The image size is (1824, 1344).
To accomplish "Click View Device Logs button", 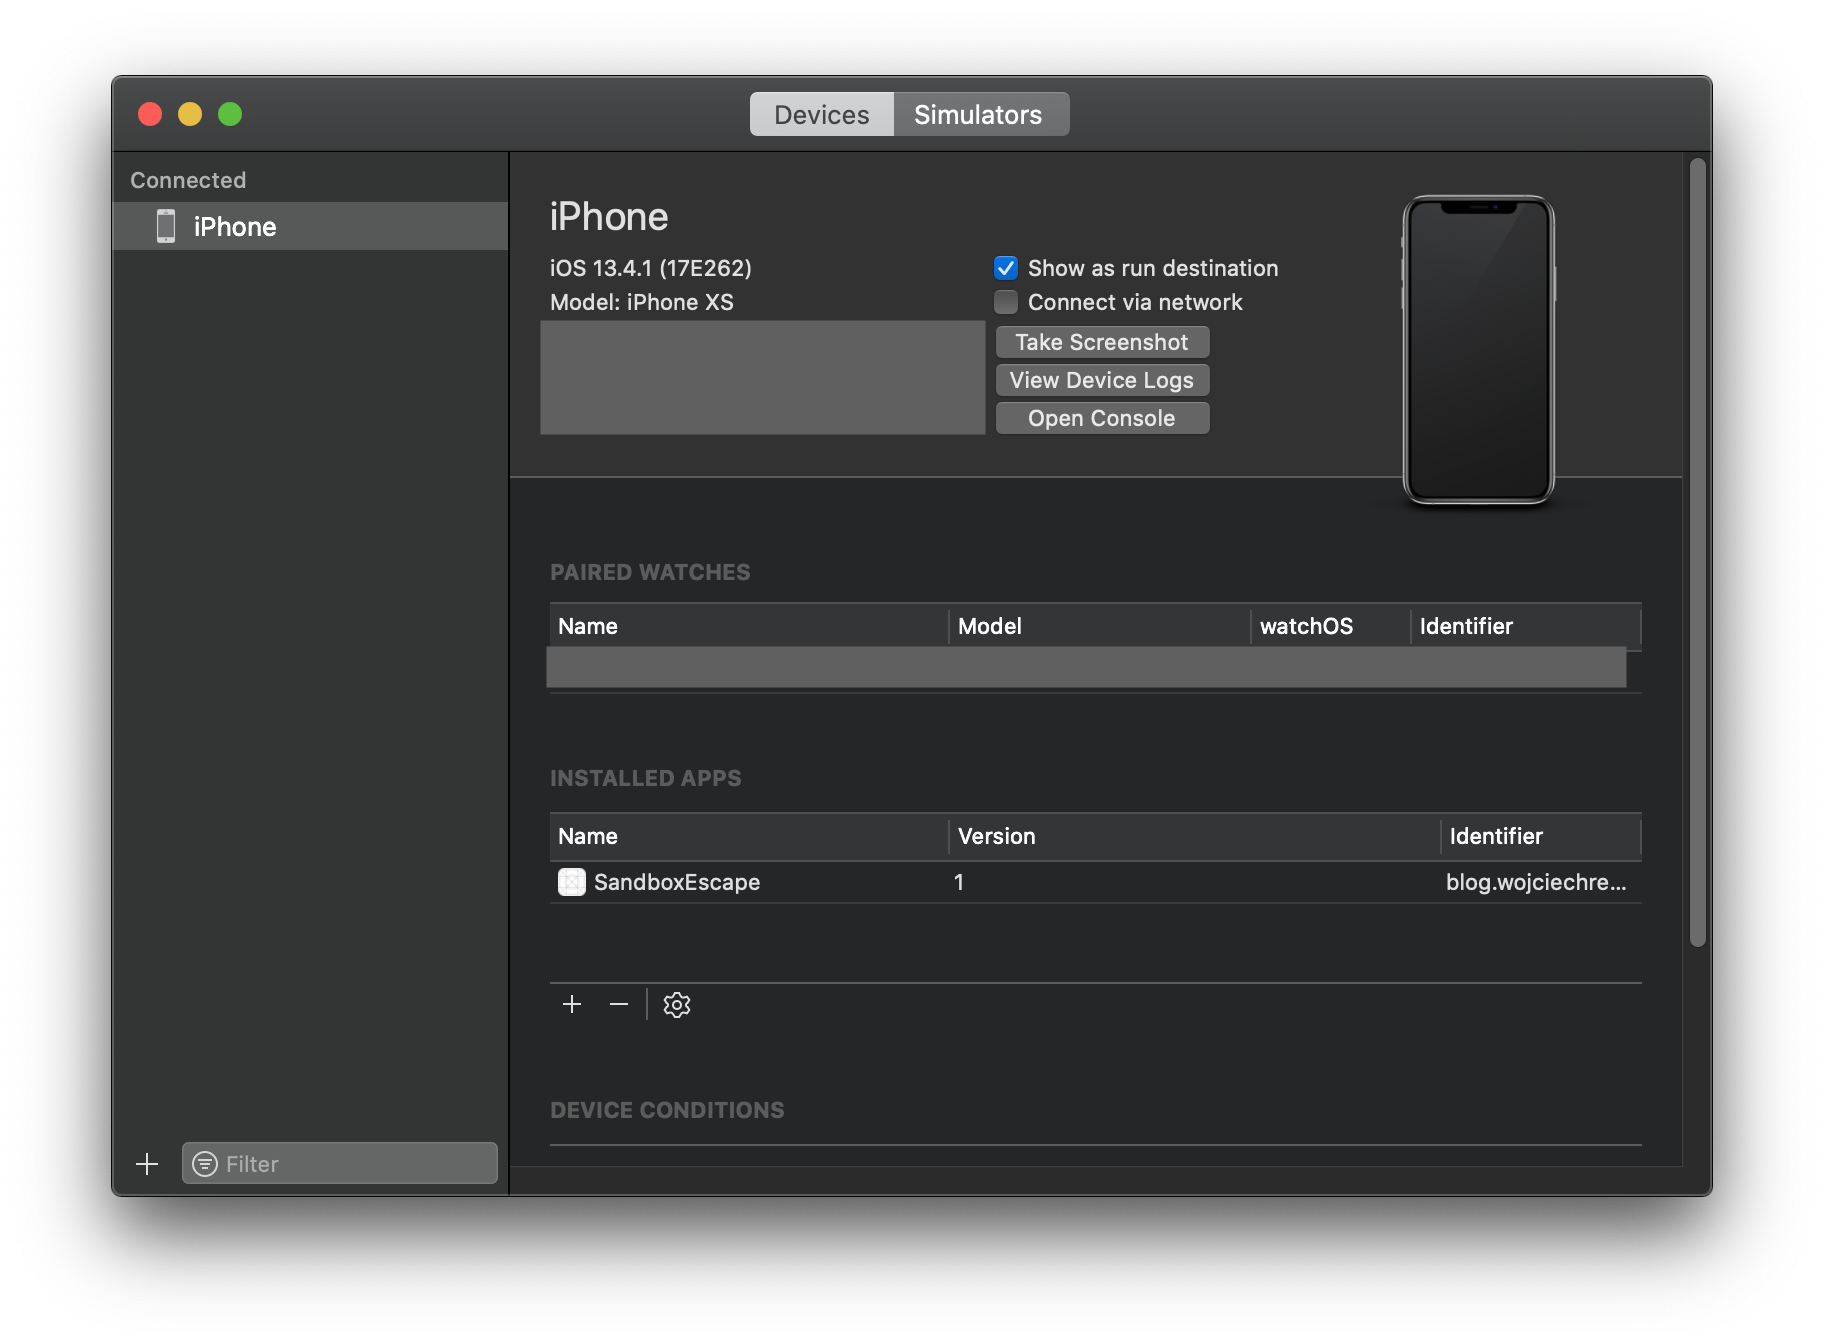I will tap(1102, 380).
